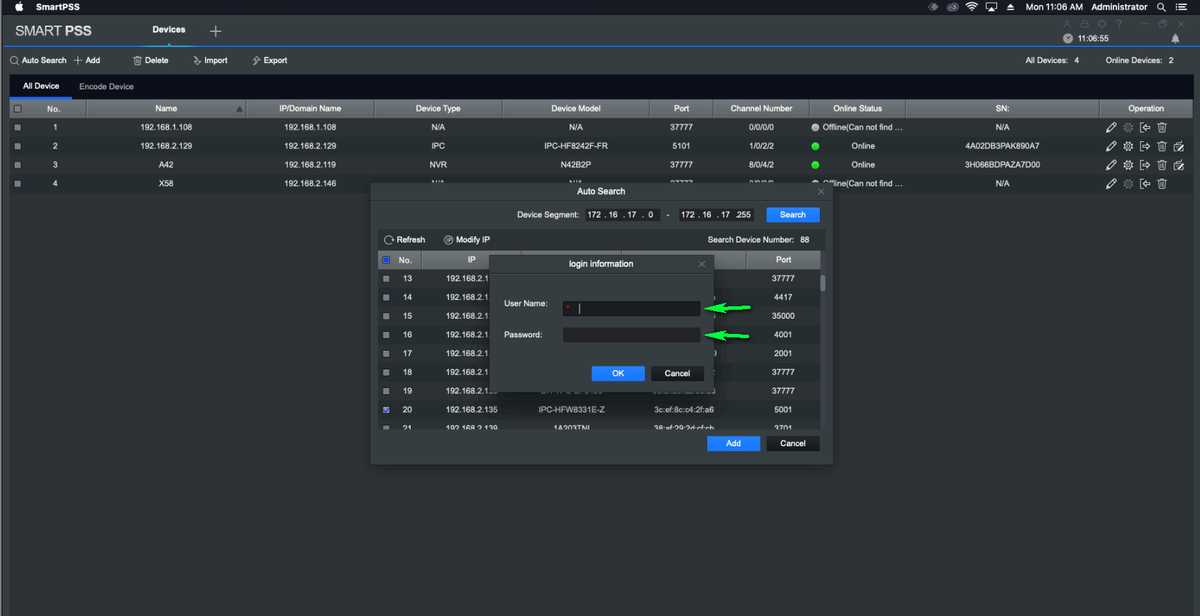This screenshot has width=1200, height=616.
Task: Switch to the Encode Device tab
Action: tap(106, 87)
